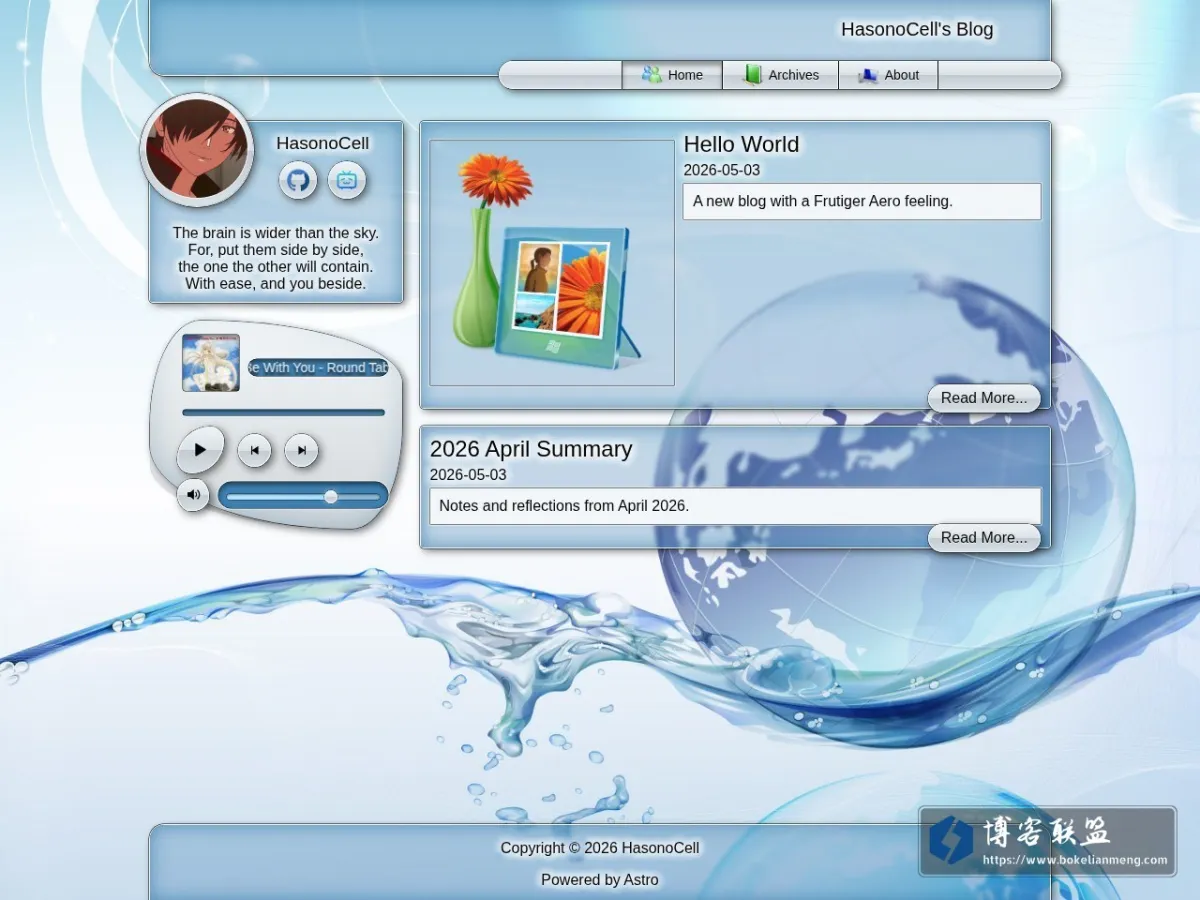Click the HasonoCell's Blog site title
The width and height of the screenshot is (1200, 900).
917,30
